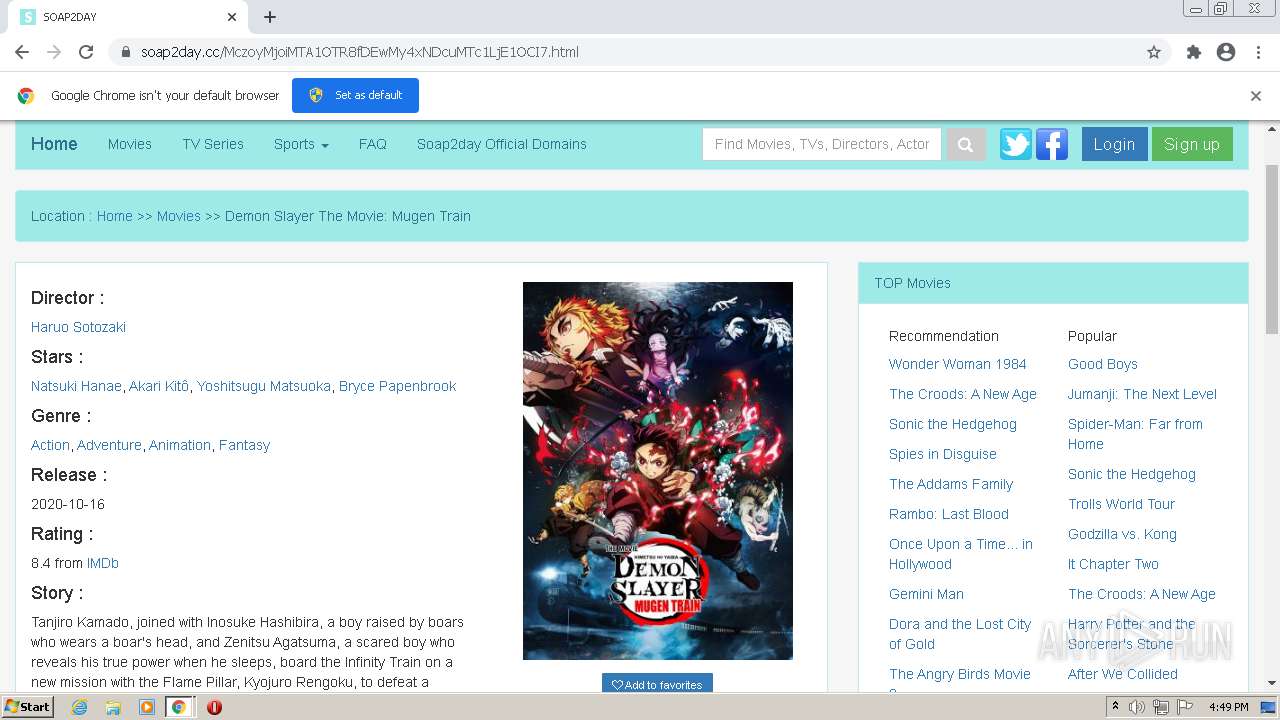
Task: Open the Chrome profile avatar
Action: [x=1226, y=52]
